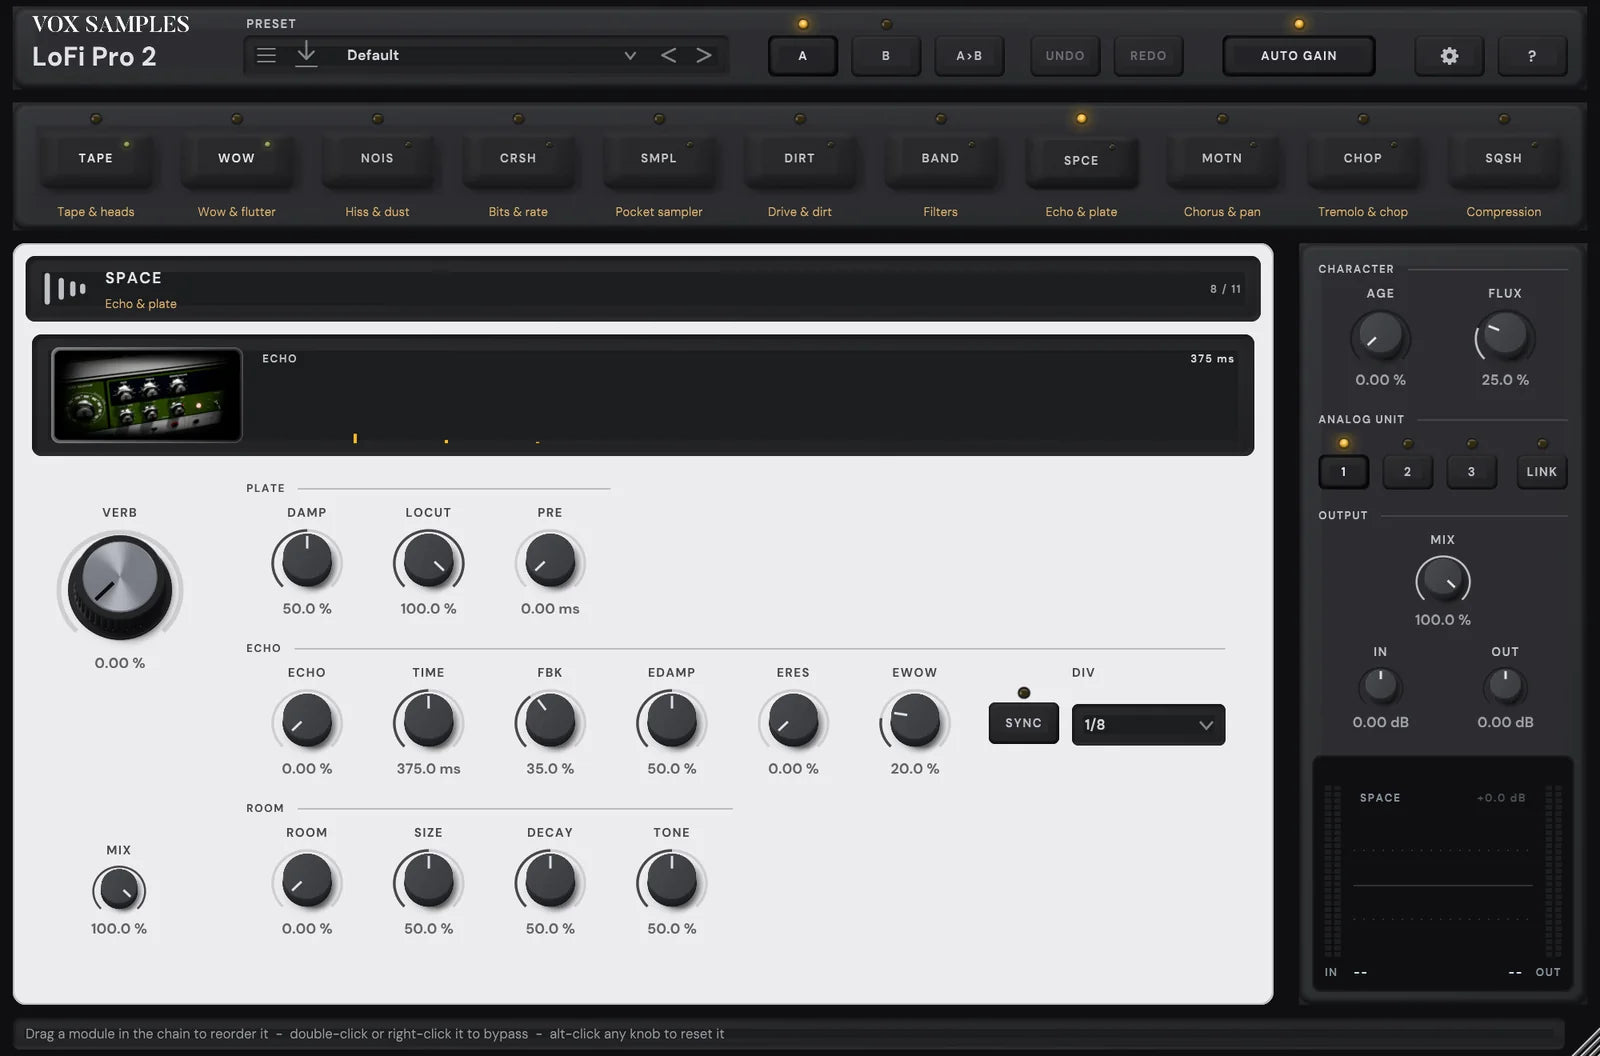Click the REDO button
This screenshot has width=1600, height=1056.
coord(1148,56)
